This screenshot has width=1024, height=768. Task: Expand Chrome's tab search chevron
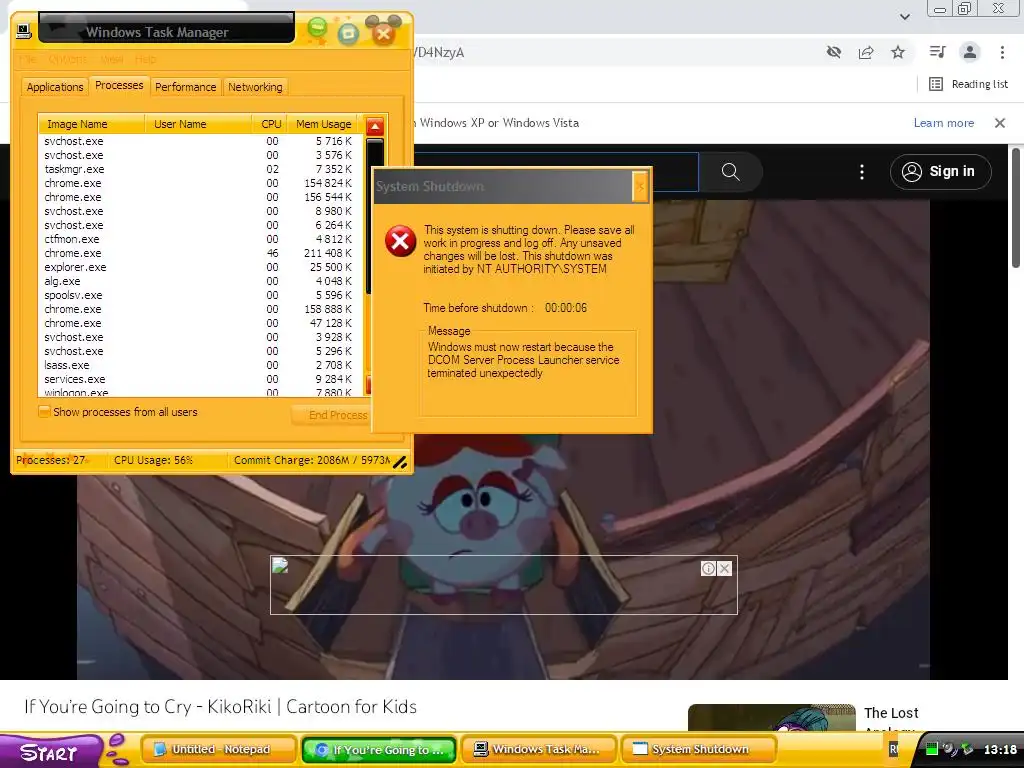pyautogui.click(x=904, y=17)
